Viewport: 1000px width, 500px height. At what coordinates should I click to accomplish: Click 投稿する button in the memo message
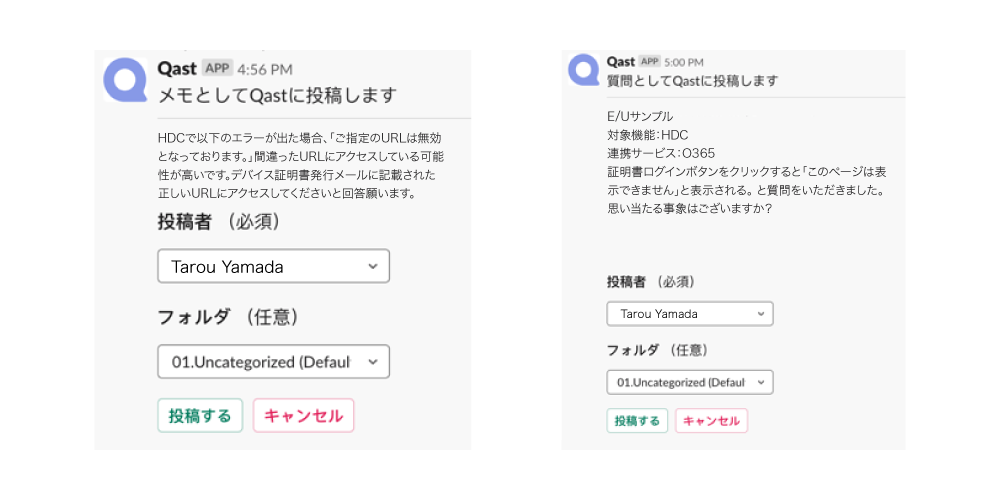(x=200, y=415)
